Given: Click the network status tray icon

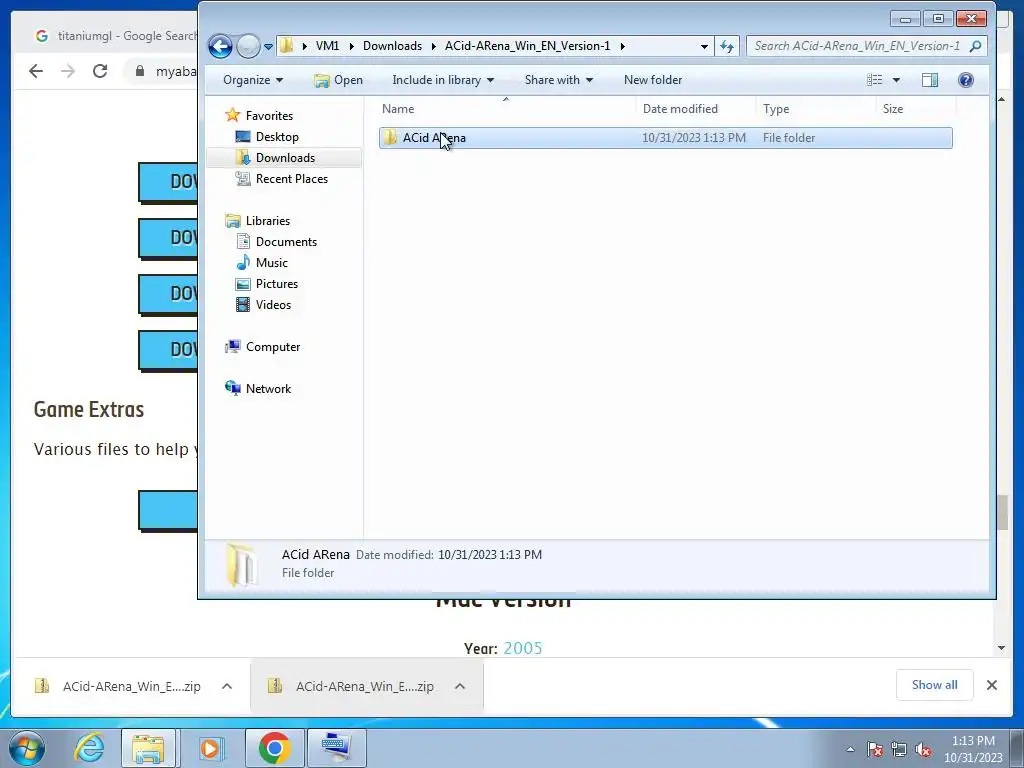Looking at the screenshot, I should pos(899,750).
